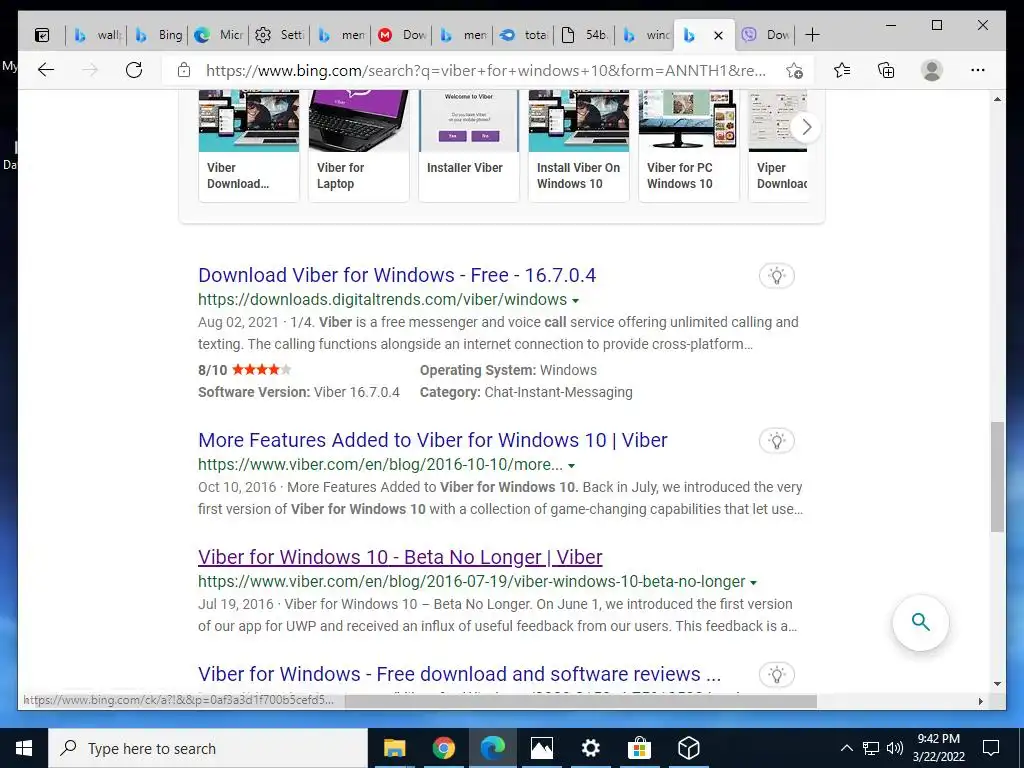Switch to the 'winc' tab
The height and width of the screenshot is (768, 1024).
[647, 35]
